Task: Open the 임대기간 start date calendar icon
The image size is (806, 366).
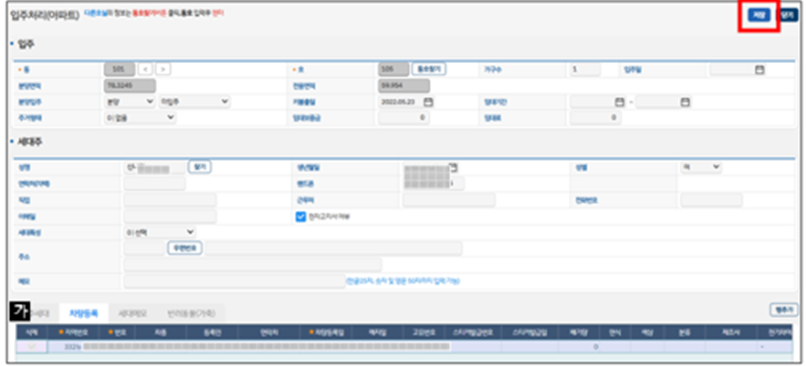Action: click(619, 102)
